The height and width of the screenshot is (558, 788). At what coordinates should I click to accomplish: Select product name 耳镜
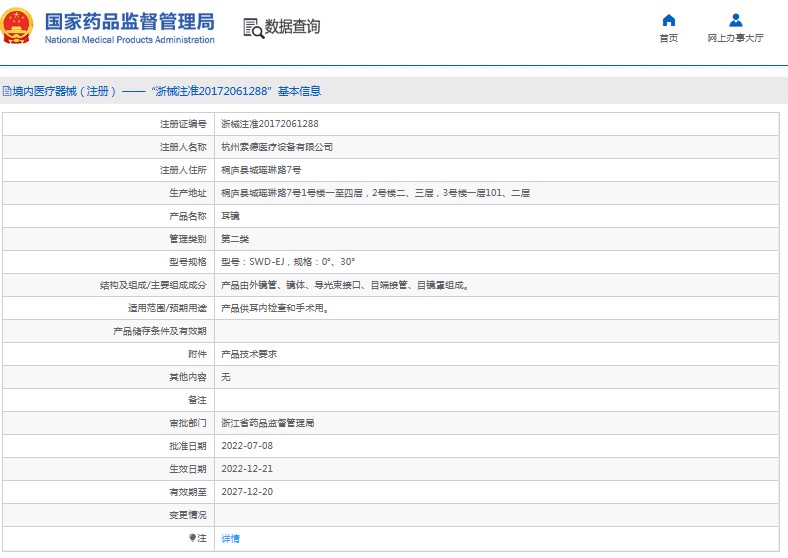click(230, 216)
